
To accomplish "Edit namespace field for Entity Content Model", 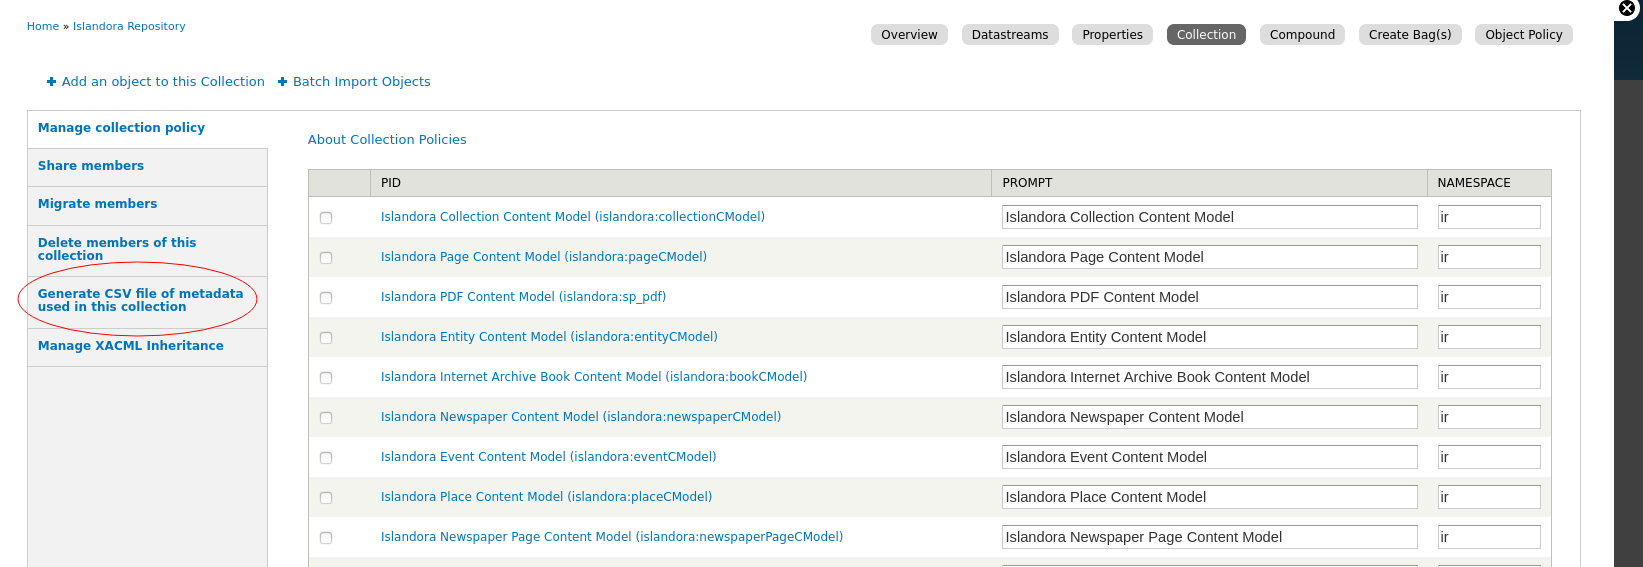I will click(1489, 337).
